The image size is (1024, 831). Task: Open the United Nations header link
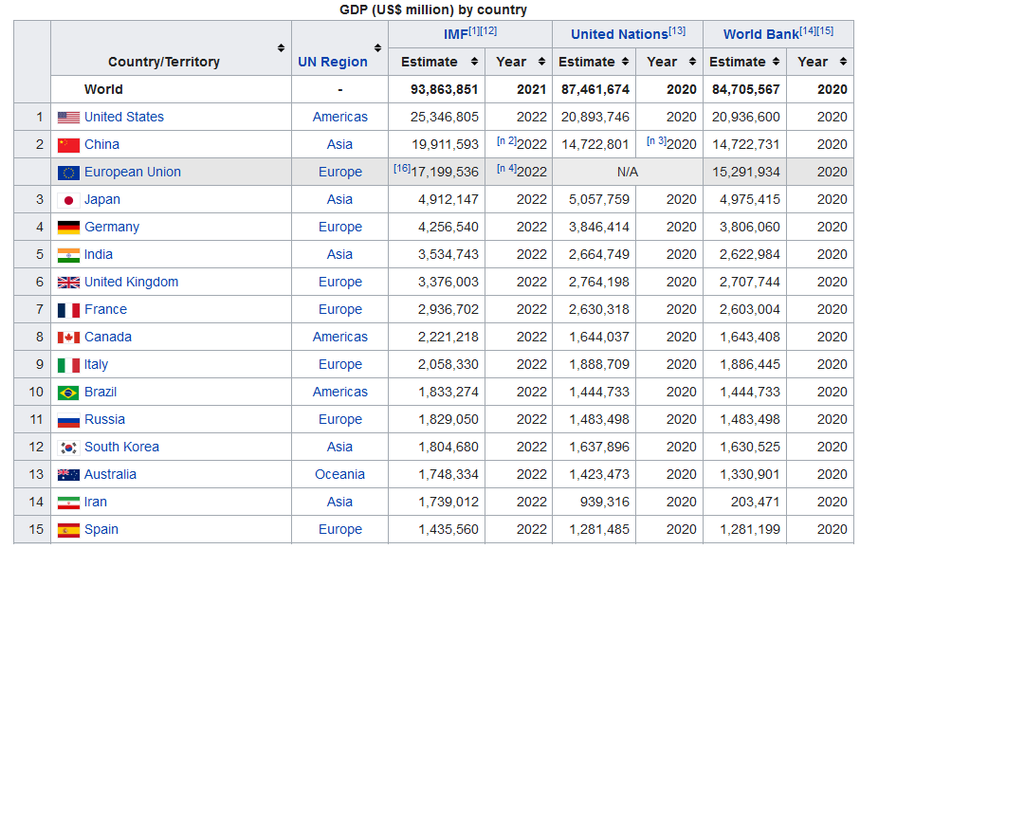pos(619,35)
